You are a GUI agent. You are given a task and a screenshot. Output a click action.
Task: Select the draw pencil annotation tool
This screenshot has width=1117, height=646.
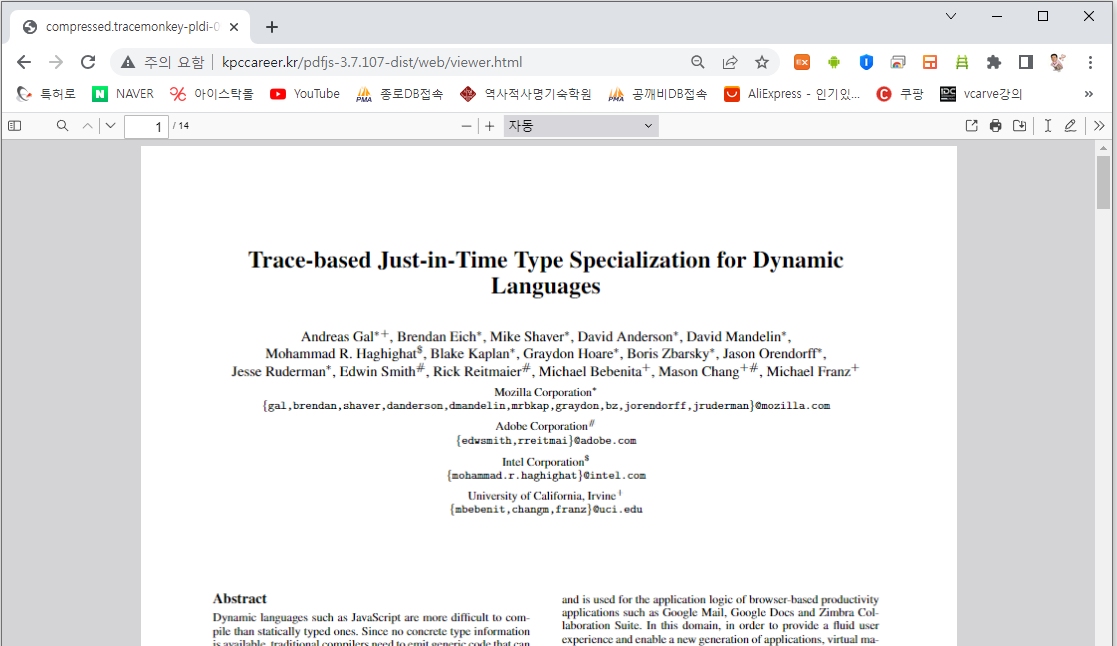point(1070,126)
